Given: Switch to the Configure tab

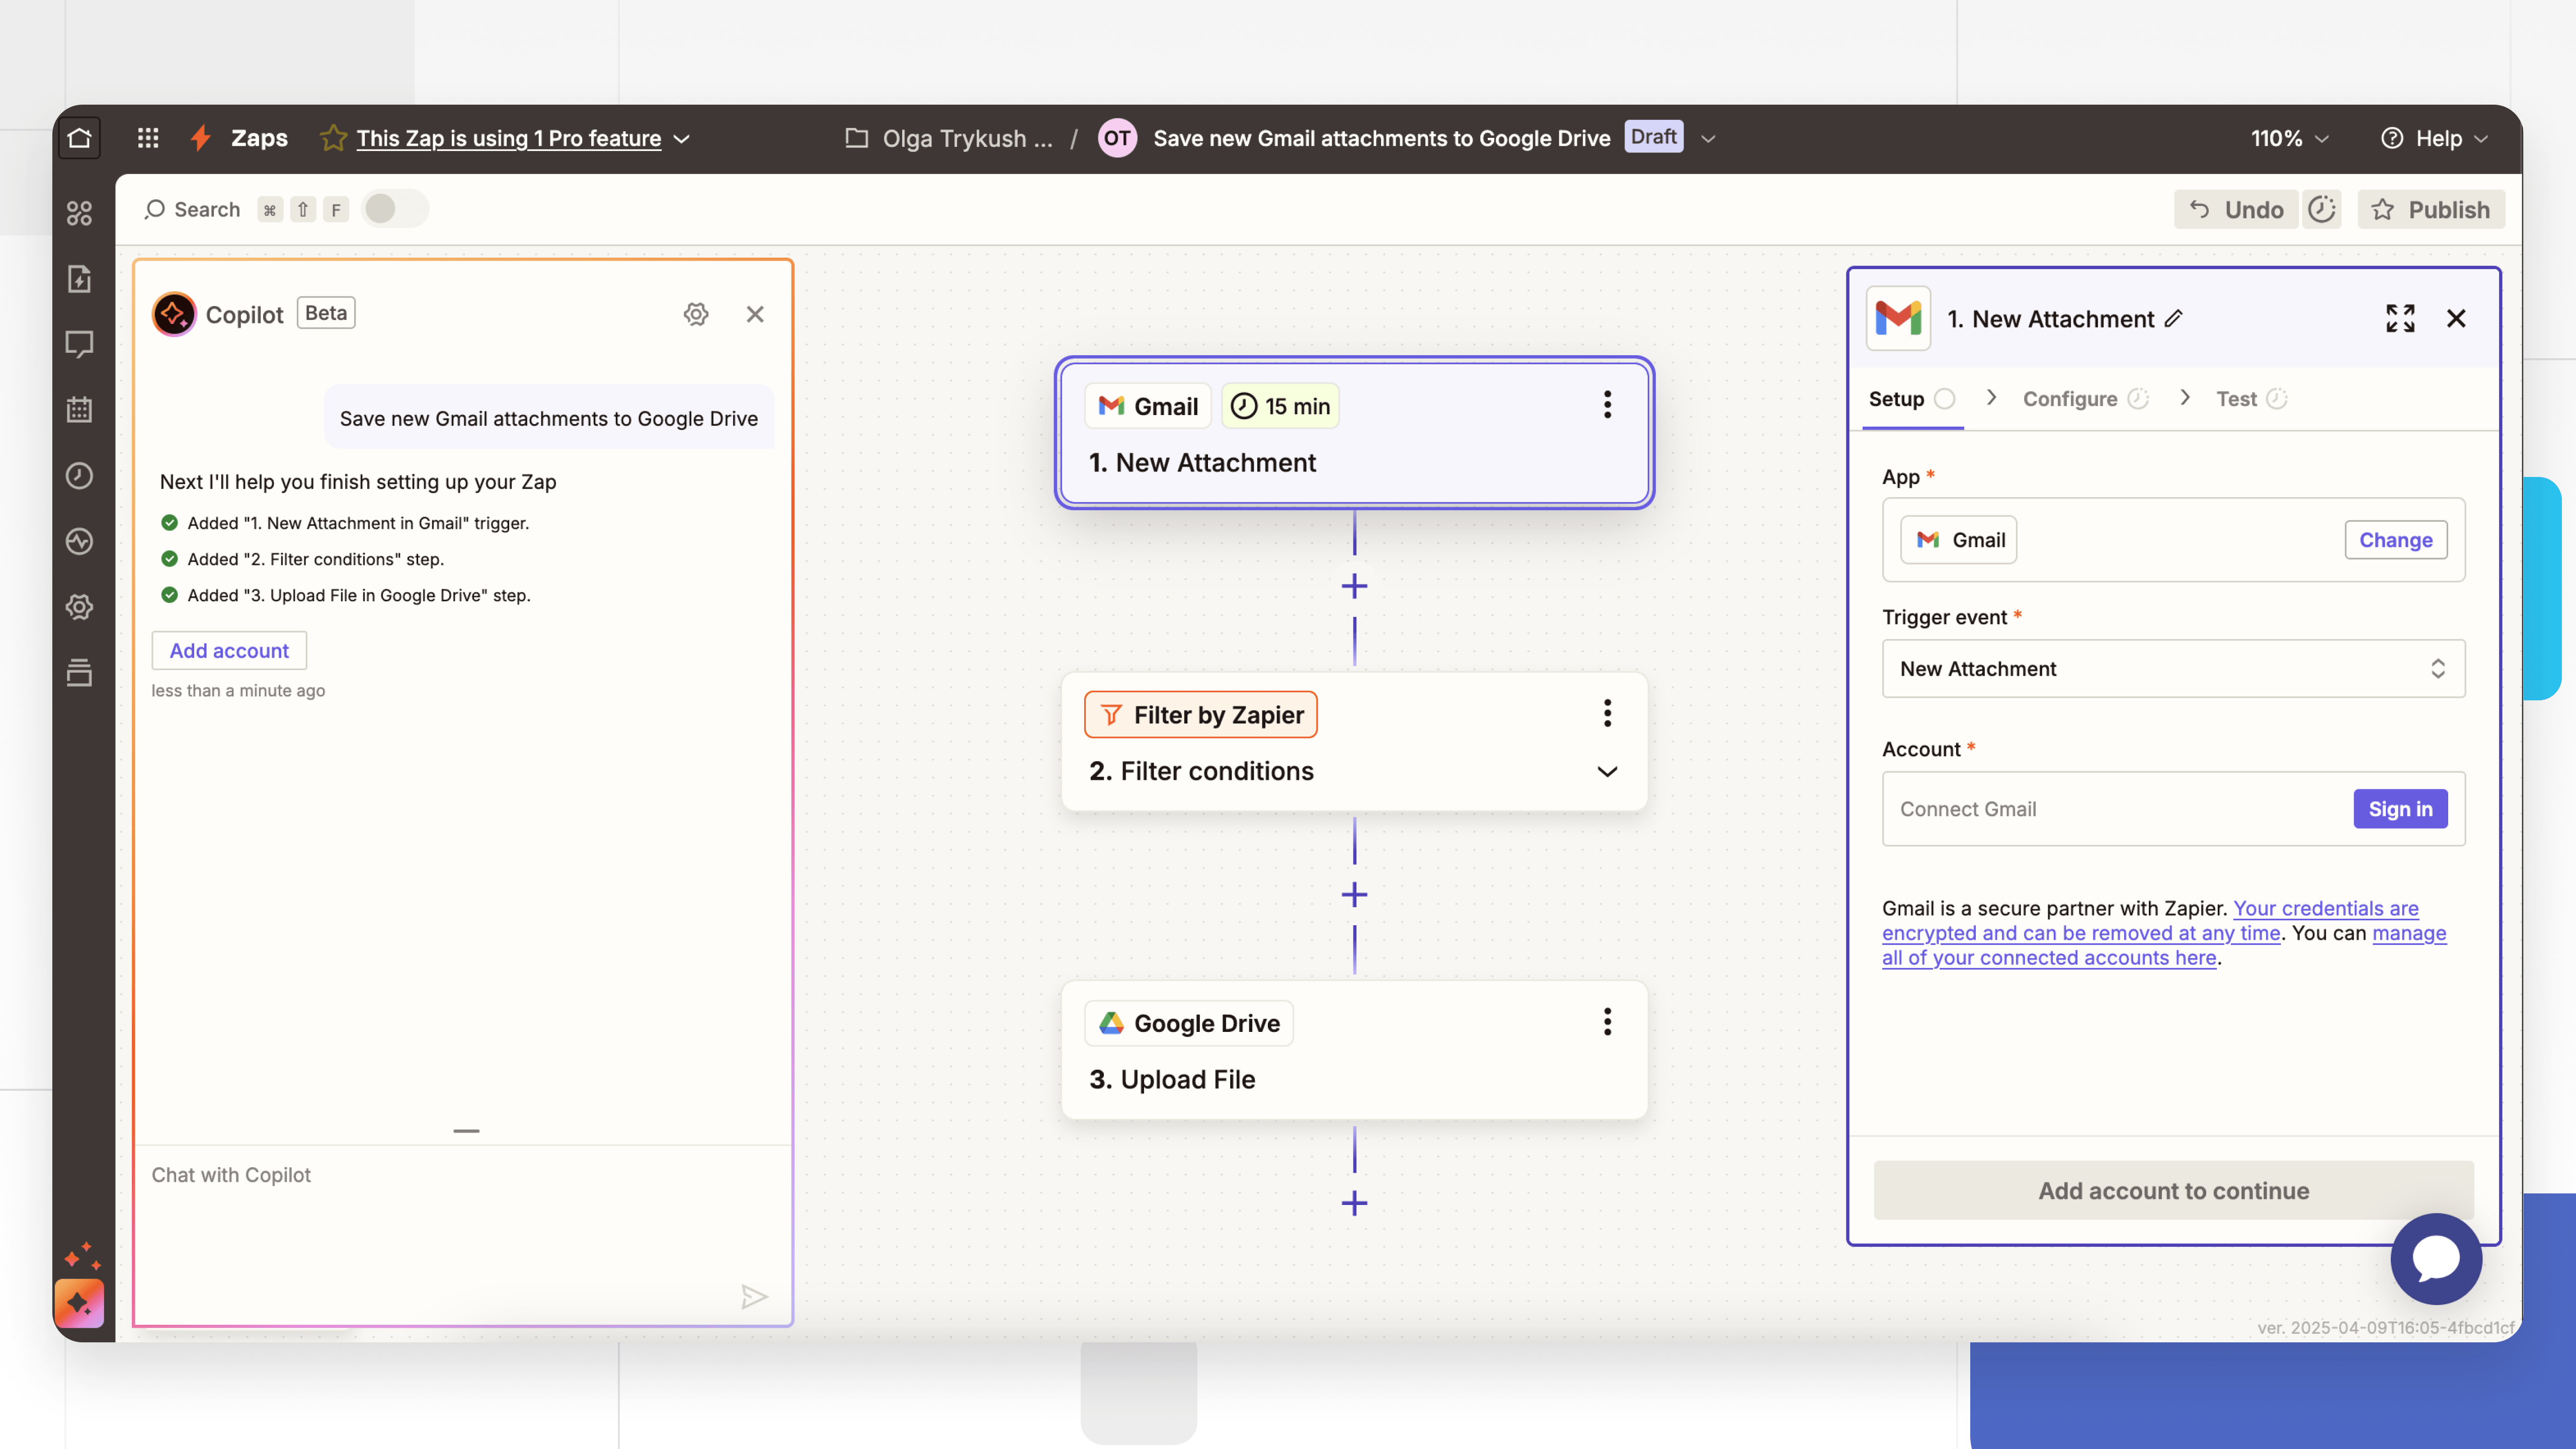Looking at the screenshot, I should [2085, 398].
